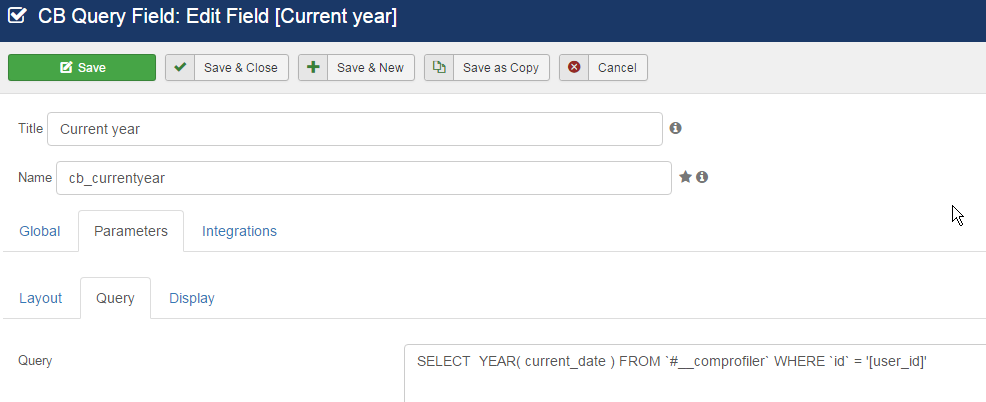Select the Parameters tab
Image resolution: width=986 pixels, height=402 pixels.
pyautogui.click(x=131, y=231)
